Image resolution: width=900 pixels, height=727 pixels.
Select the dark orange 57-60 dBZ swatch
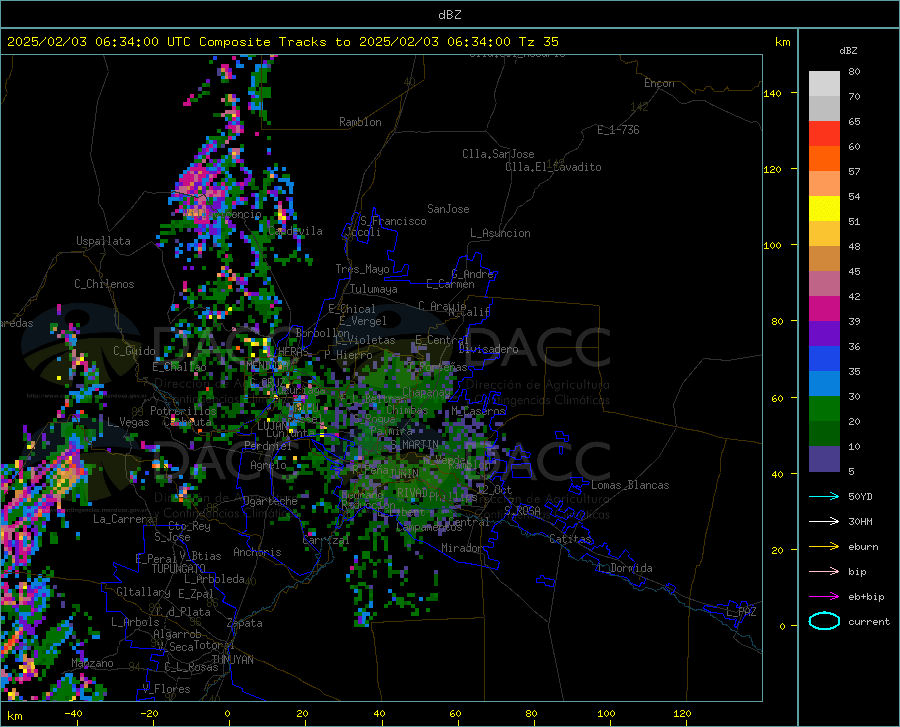pyautogui.click(x=824, y=159)
